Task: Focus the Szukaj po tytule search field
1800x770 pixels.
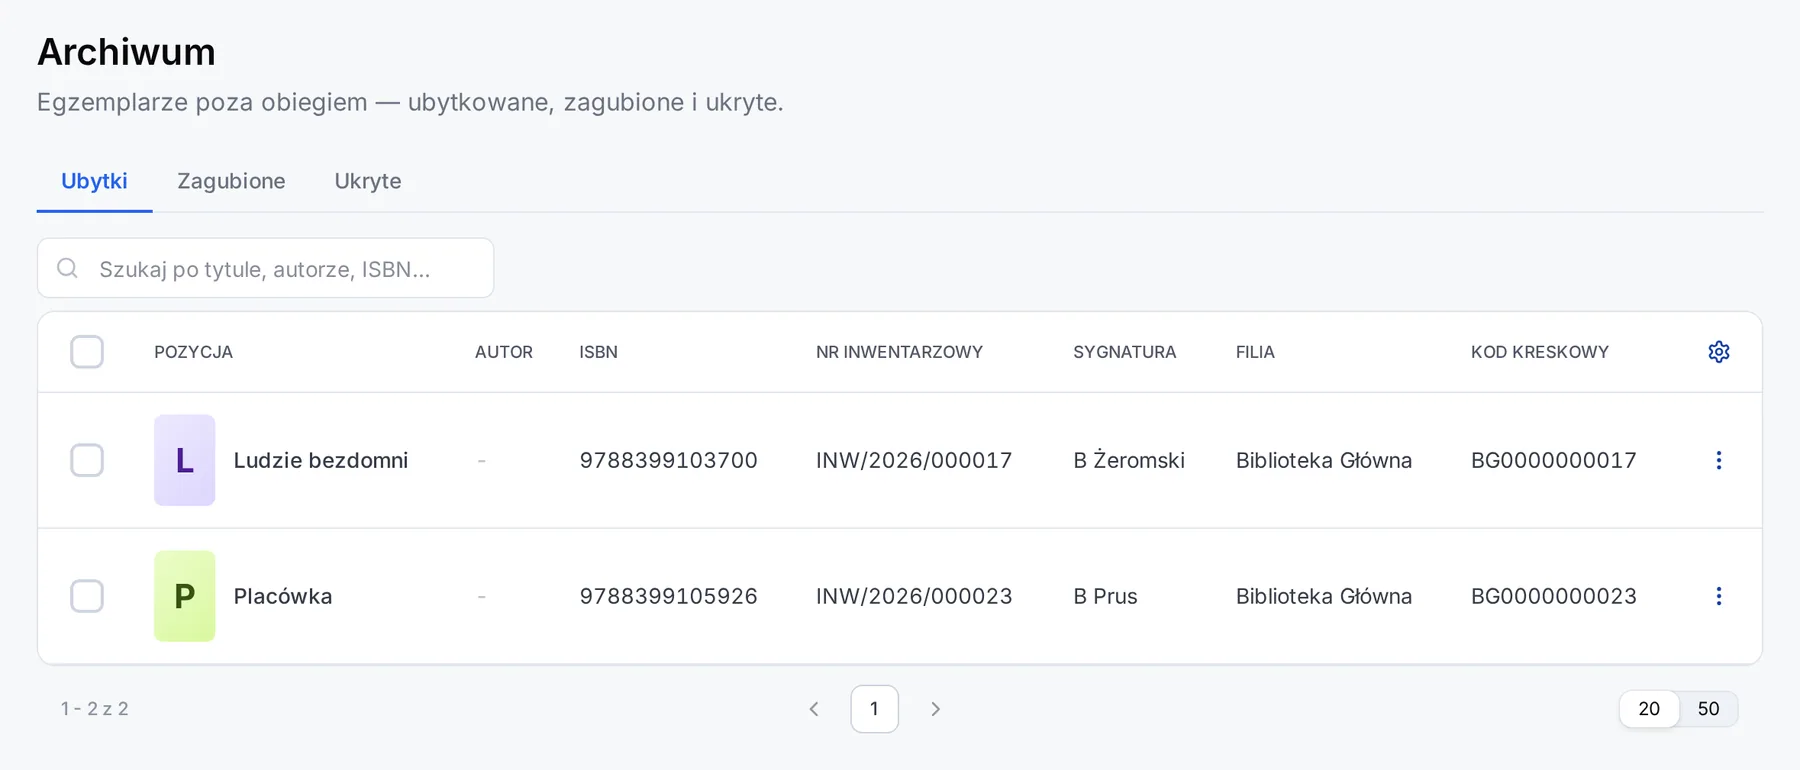Action: pyautogui.click(x=266, y=268)
